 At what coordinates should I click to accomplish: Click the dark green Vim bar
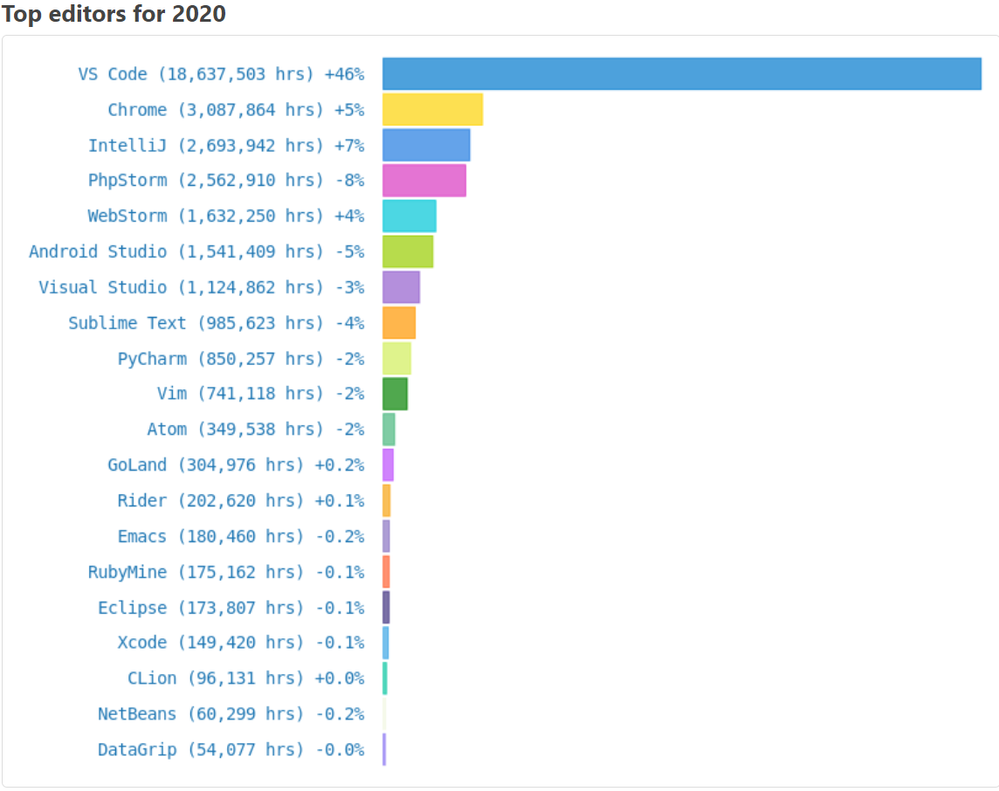395,394
